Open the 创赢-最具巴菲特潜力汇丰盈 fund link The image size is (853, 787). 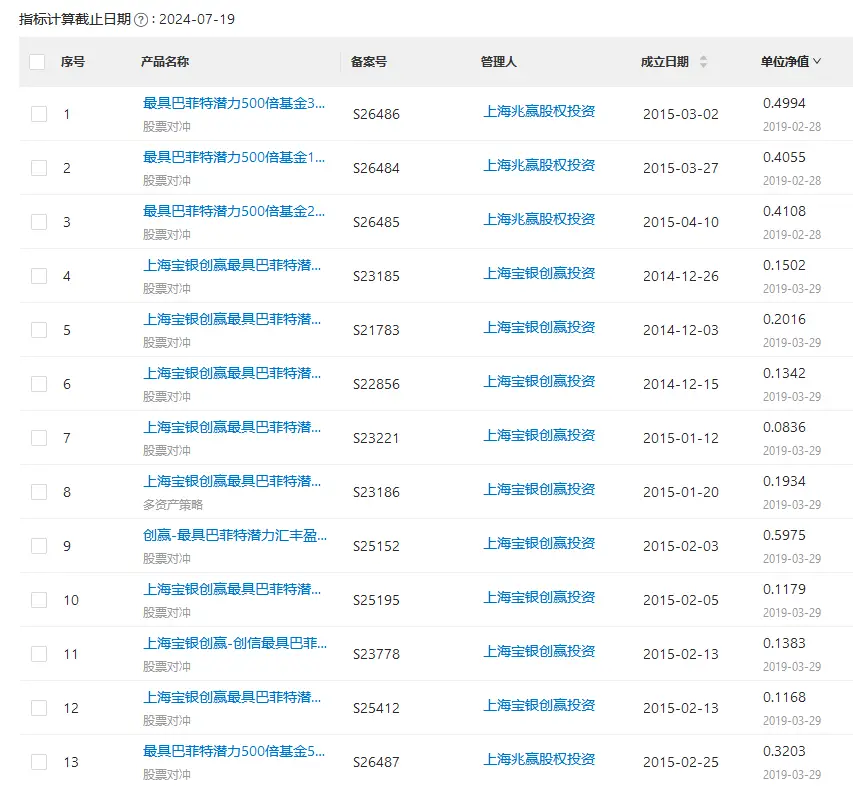click(234, 535)
